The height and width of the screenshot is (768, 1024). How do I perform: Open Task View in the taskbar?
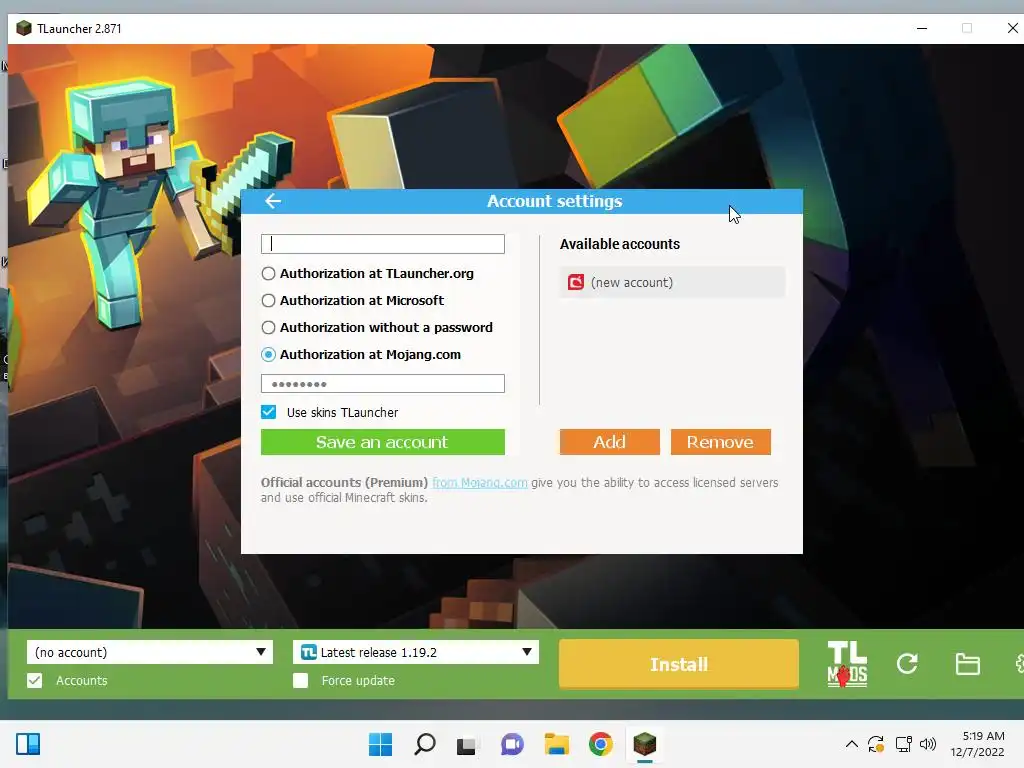tap(466, 744)
